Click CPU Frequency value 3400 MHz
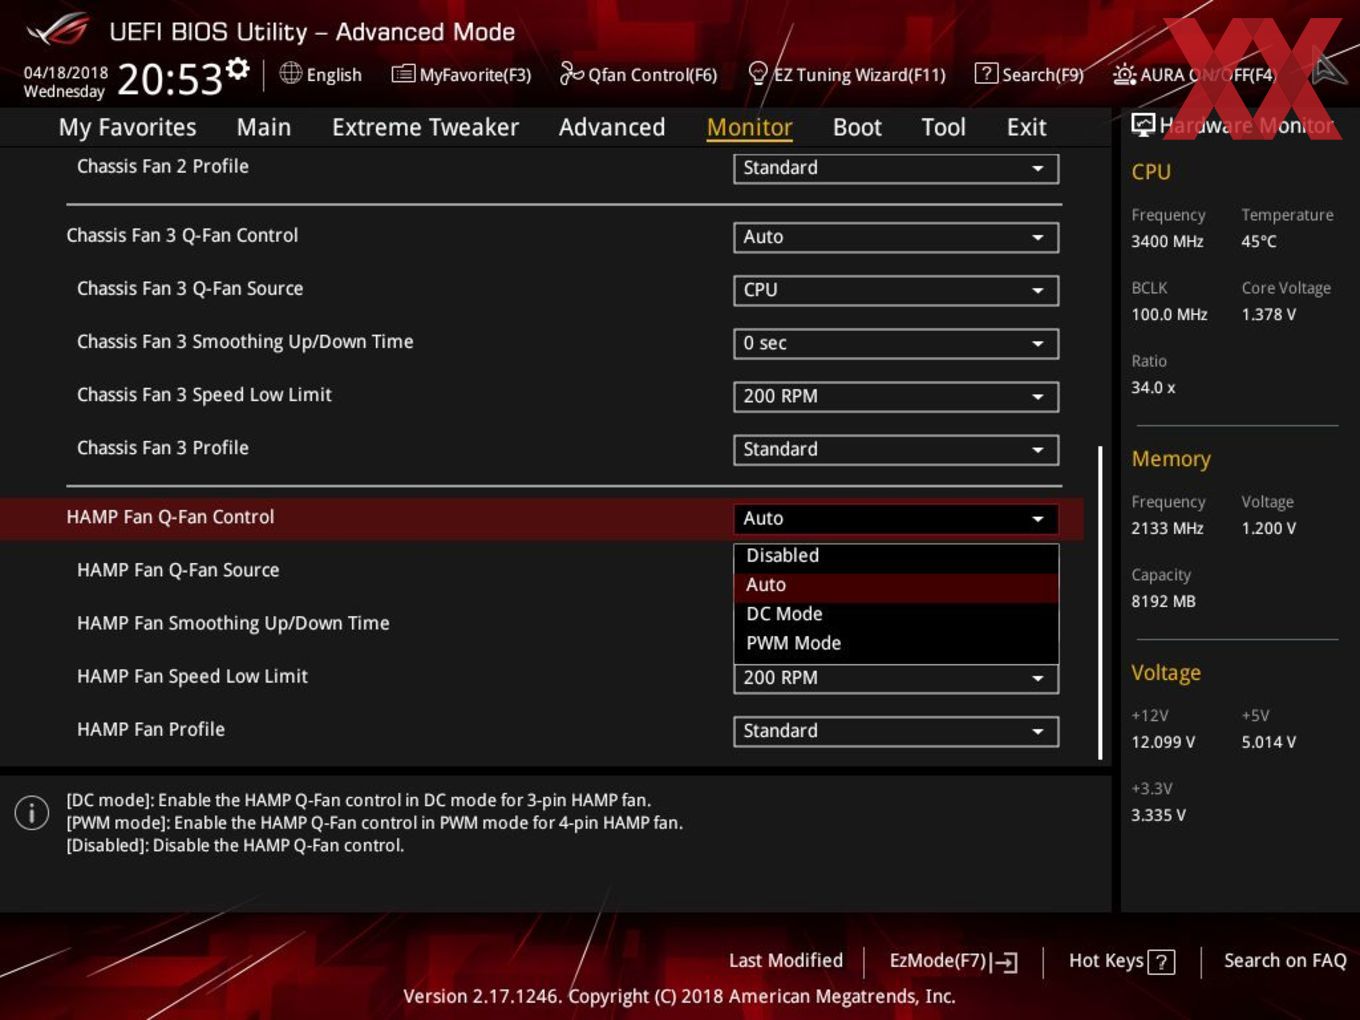Viewport: 1360px width, 1020px height. coord(1167,241)
